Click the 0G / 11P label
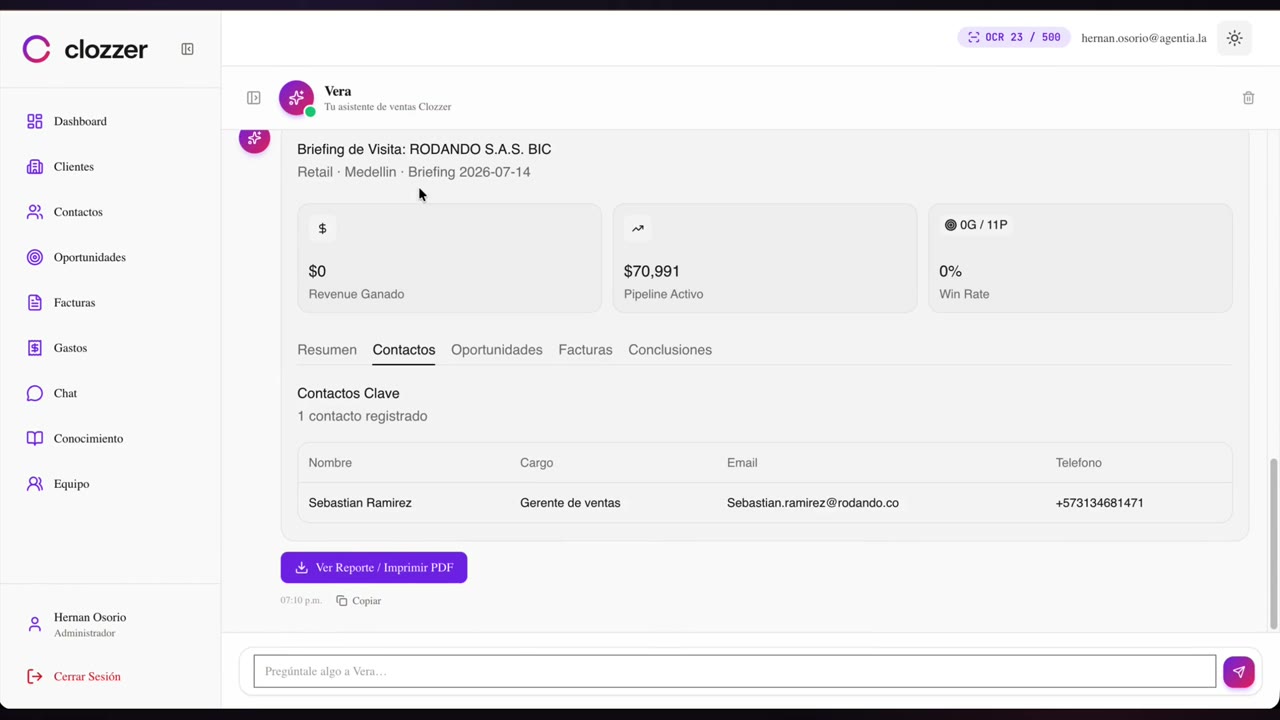The image size is (1280, 720). [x=983, y=225]
